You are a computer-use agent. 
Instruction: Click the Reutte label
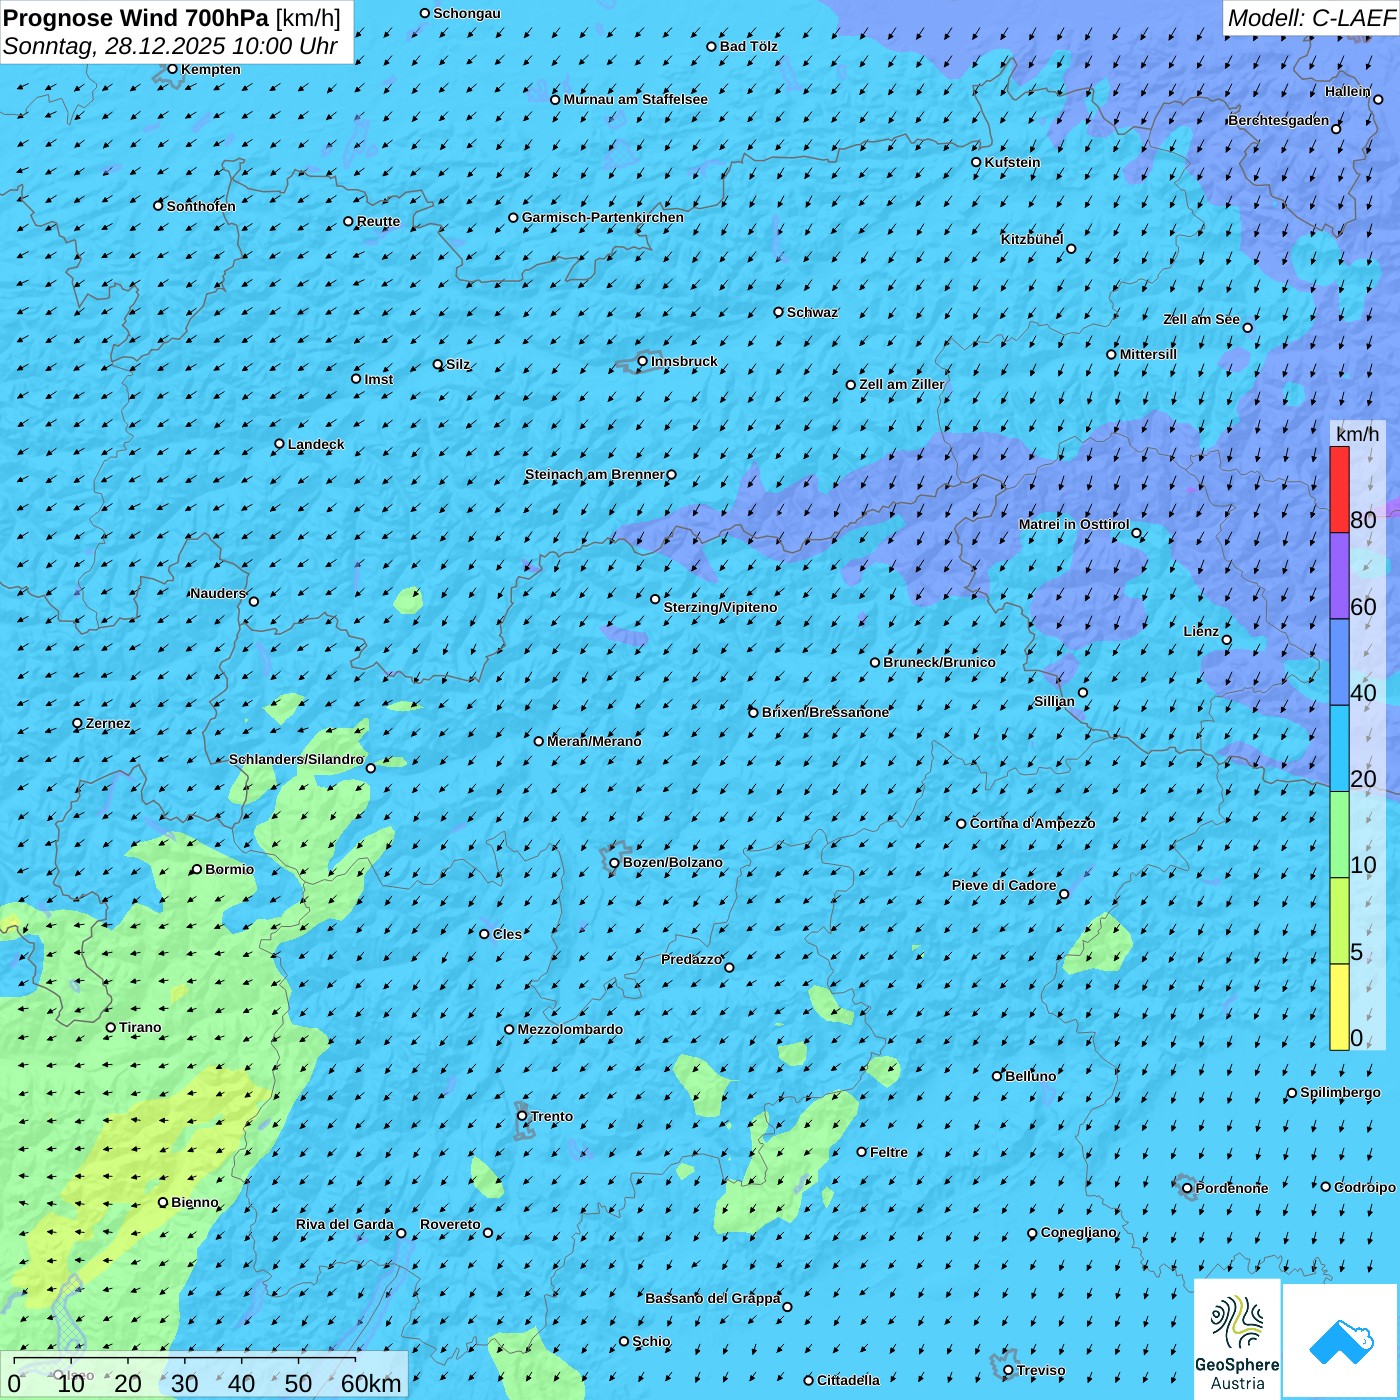(378, 221)
